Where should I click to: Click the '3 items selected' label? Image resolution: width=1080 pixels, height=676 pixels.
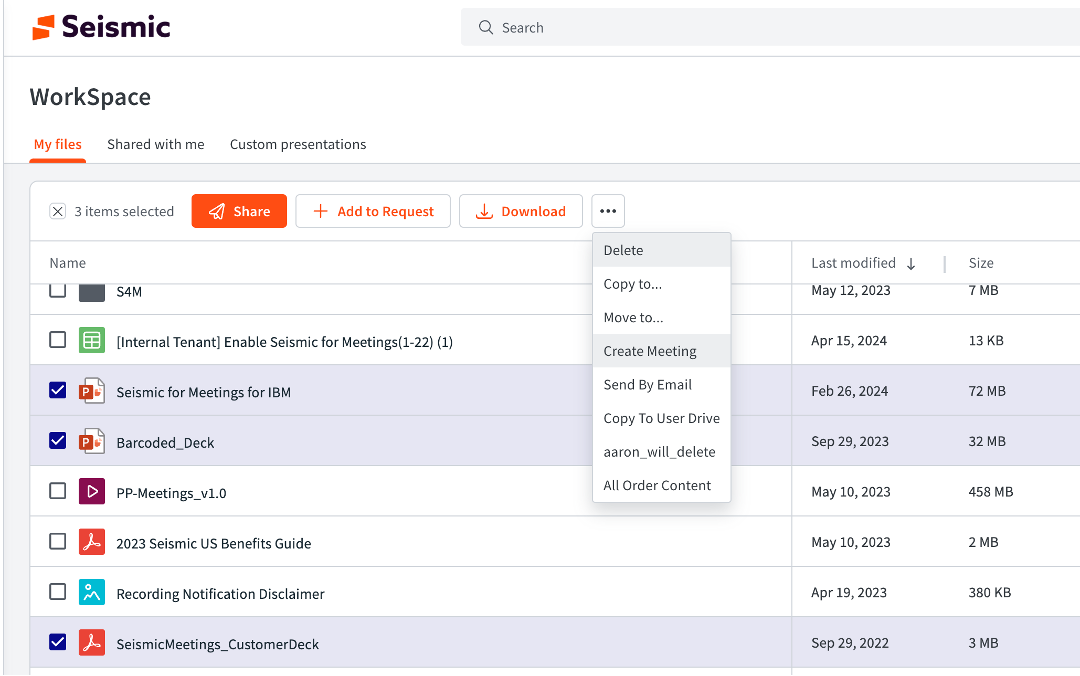click(x=124, y=212)
